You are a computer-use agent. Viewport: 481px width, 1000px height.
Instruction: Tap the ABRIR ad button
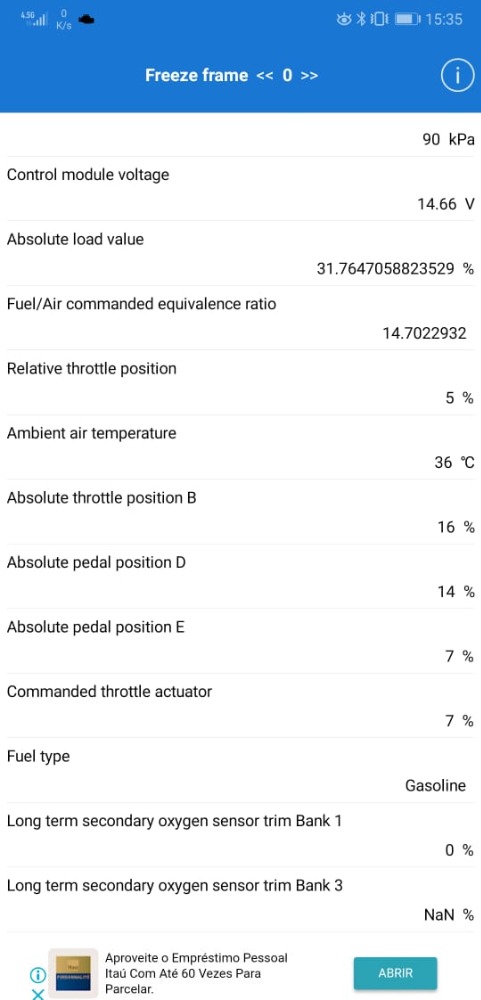(396, 973)
